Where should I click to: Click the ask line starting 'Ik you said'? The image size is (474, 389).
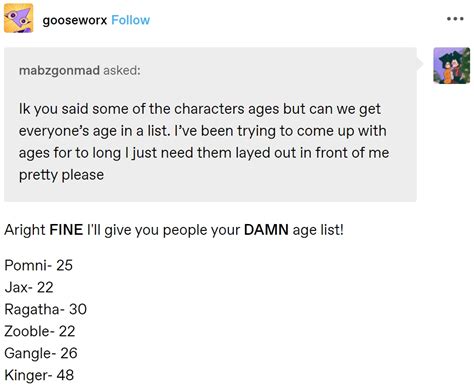tap(200, 109)
